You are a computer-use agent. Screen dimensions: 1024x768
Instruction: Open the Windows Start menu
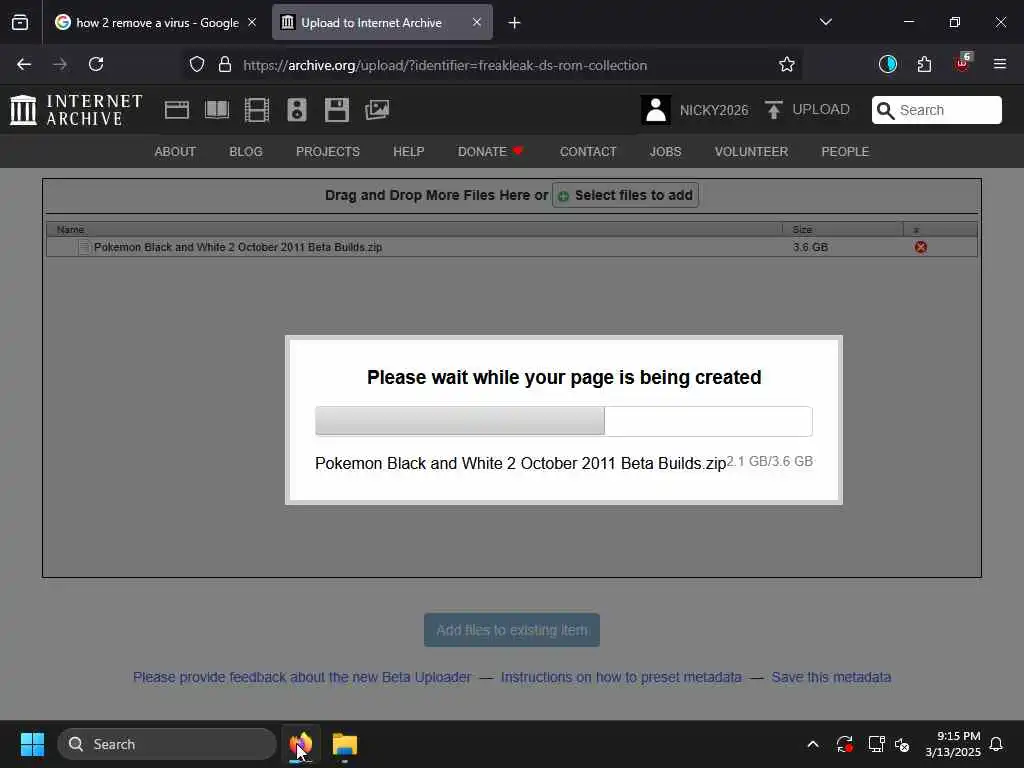(x=32, y=744)
